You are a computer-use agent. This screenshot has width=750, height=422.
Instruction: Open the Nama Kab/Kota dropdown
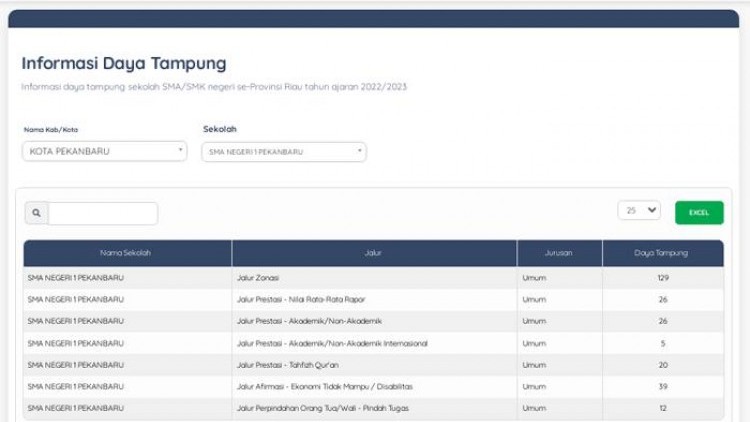(x=104, y=151)
